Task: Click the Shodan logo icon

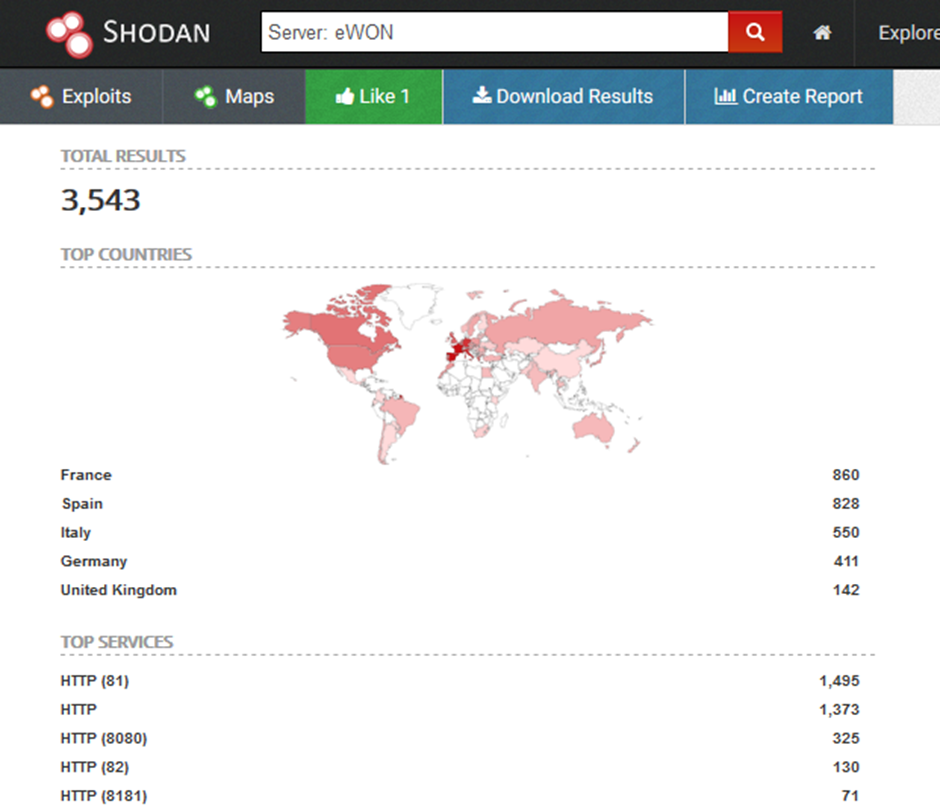Action: tap(70, 34)
